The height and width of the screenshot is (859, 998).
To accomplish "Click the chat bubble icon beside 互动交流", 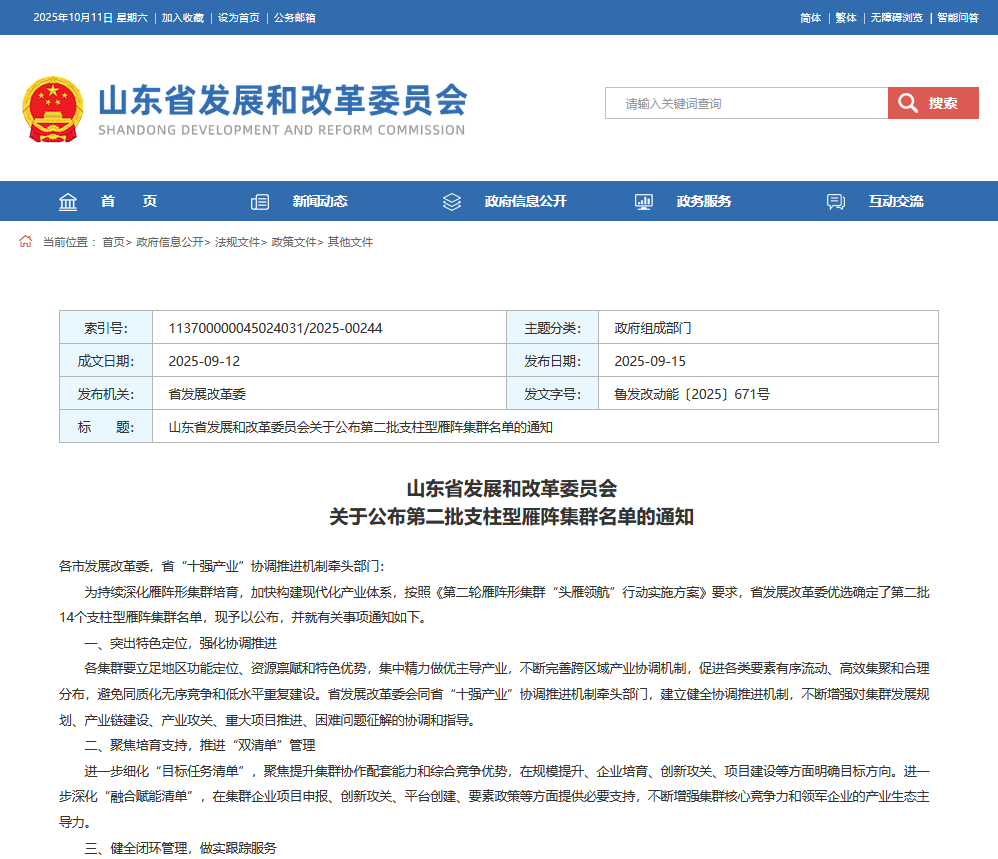I will [x=836, y=202].
